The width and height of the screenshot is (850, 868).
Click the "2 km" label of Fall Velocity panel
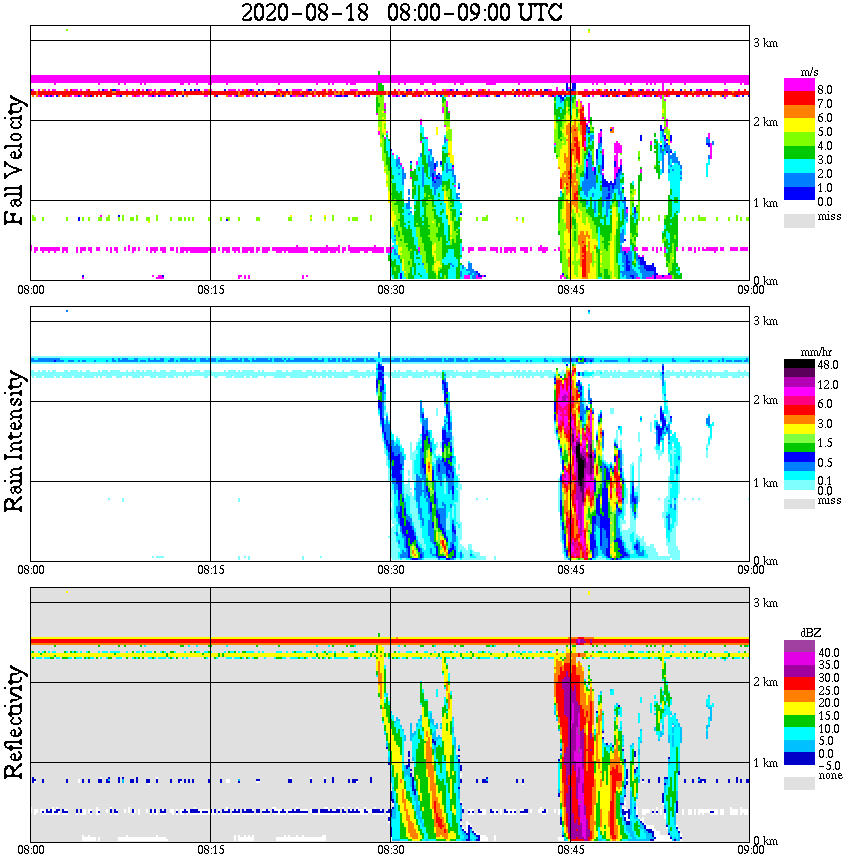coord(765,122)
